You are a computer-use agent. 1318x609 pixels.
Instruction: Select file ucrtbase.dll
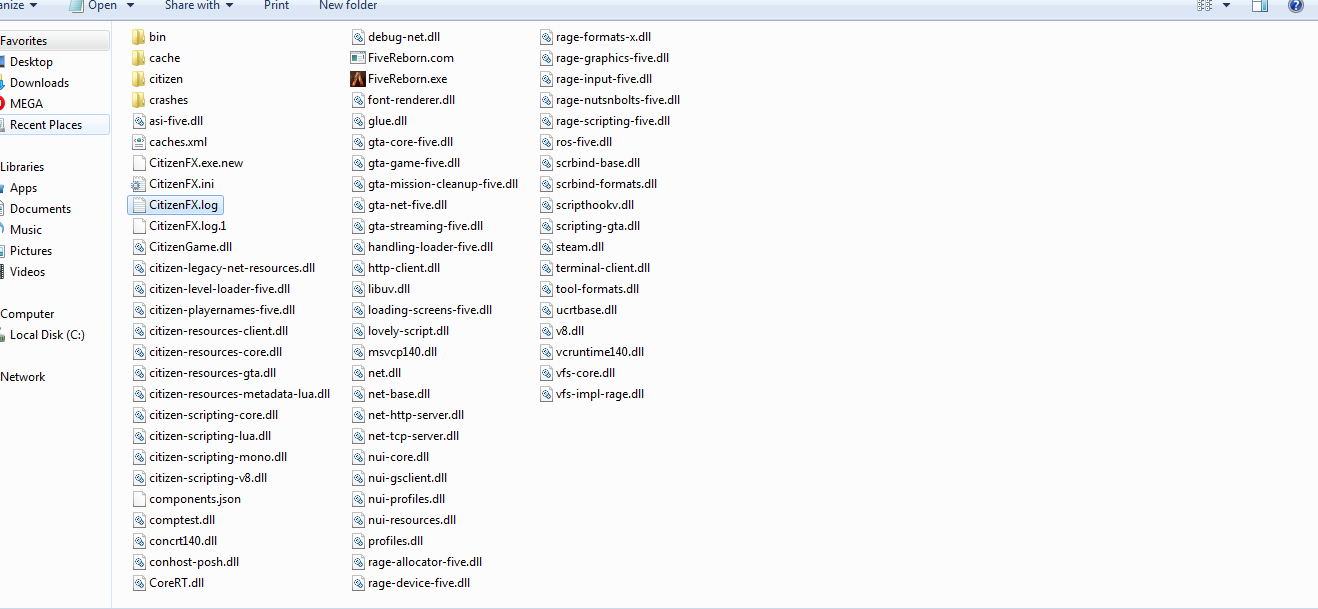point(587,310)
